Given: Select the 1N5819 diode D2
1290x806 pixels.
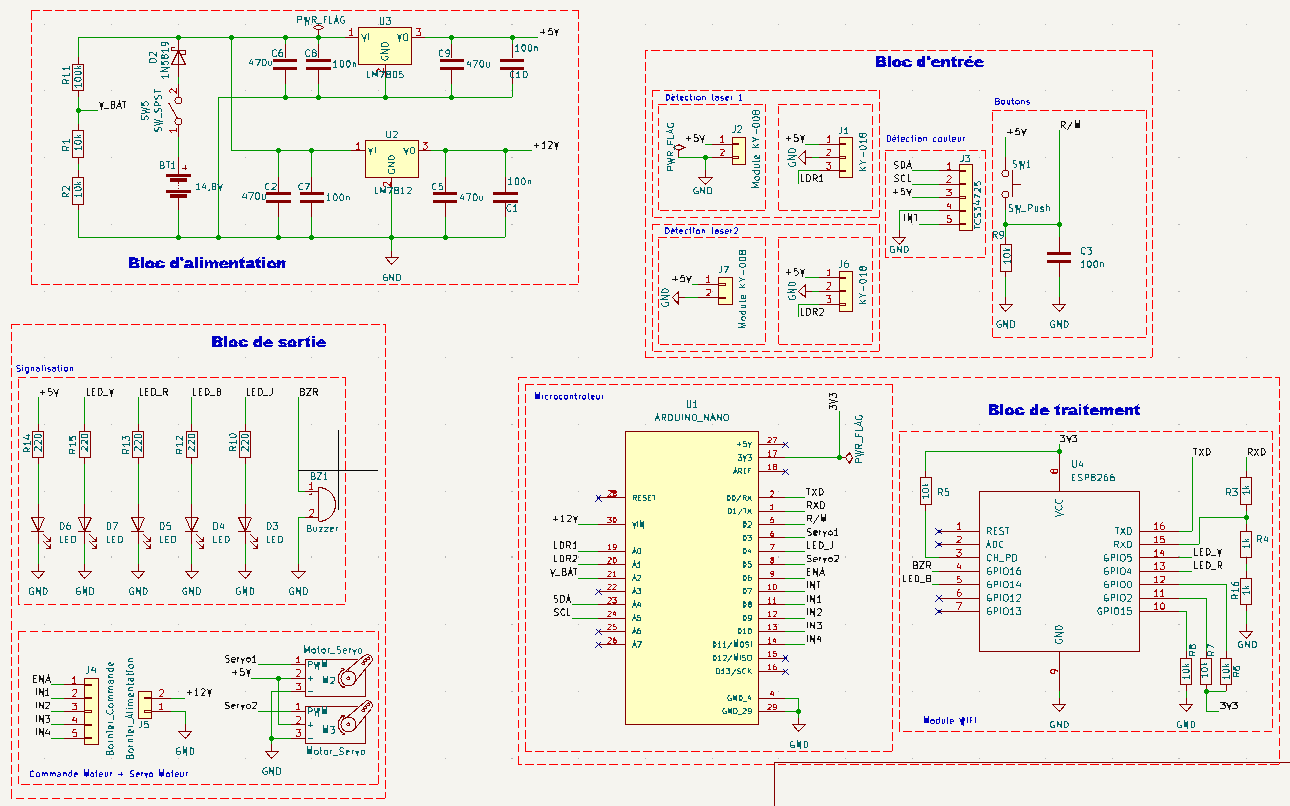Looking at the screenshot, I should click(178, 58).
